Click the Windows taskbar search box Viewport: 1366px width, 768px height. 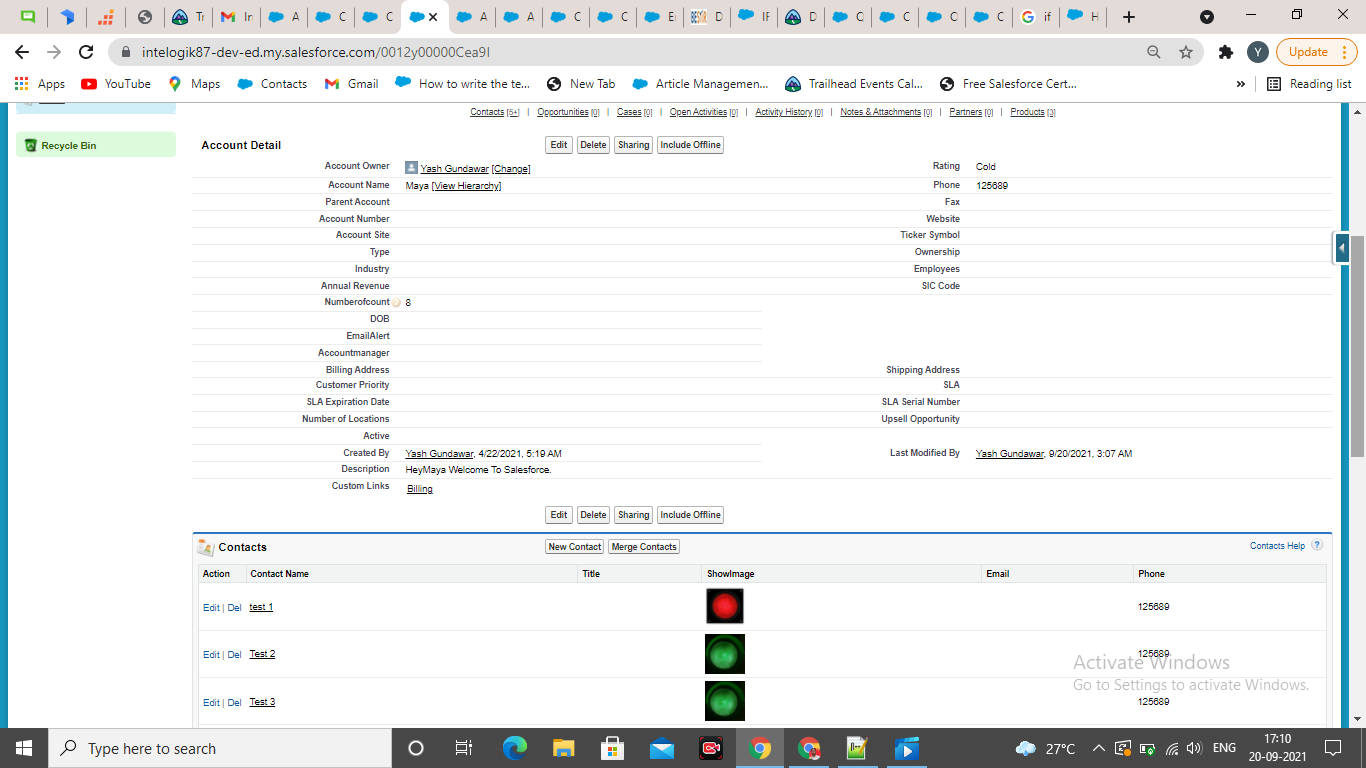click(x=220, y=748)
